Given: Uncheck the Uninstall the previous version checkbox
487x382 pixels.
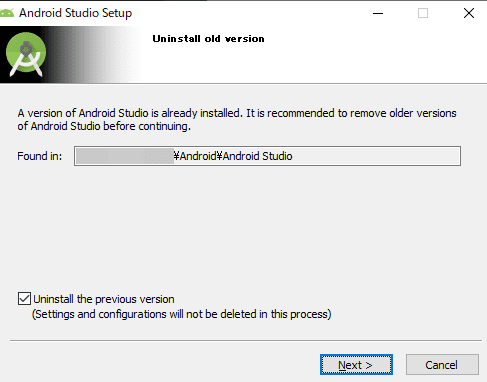Looking at the screenshot, I should click(x=24, y=299).
